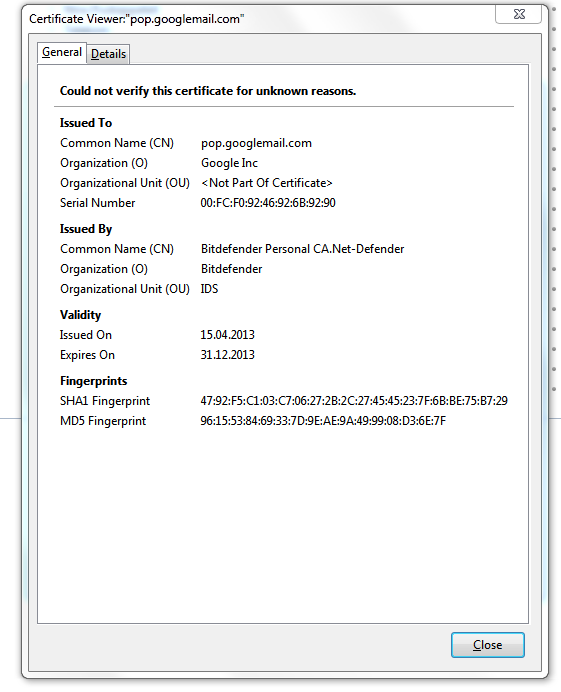This screenshot has width=561, height=692.
Task: Click the Issued On date 15.04.2013
Action: pos(227,335)
